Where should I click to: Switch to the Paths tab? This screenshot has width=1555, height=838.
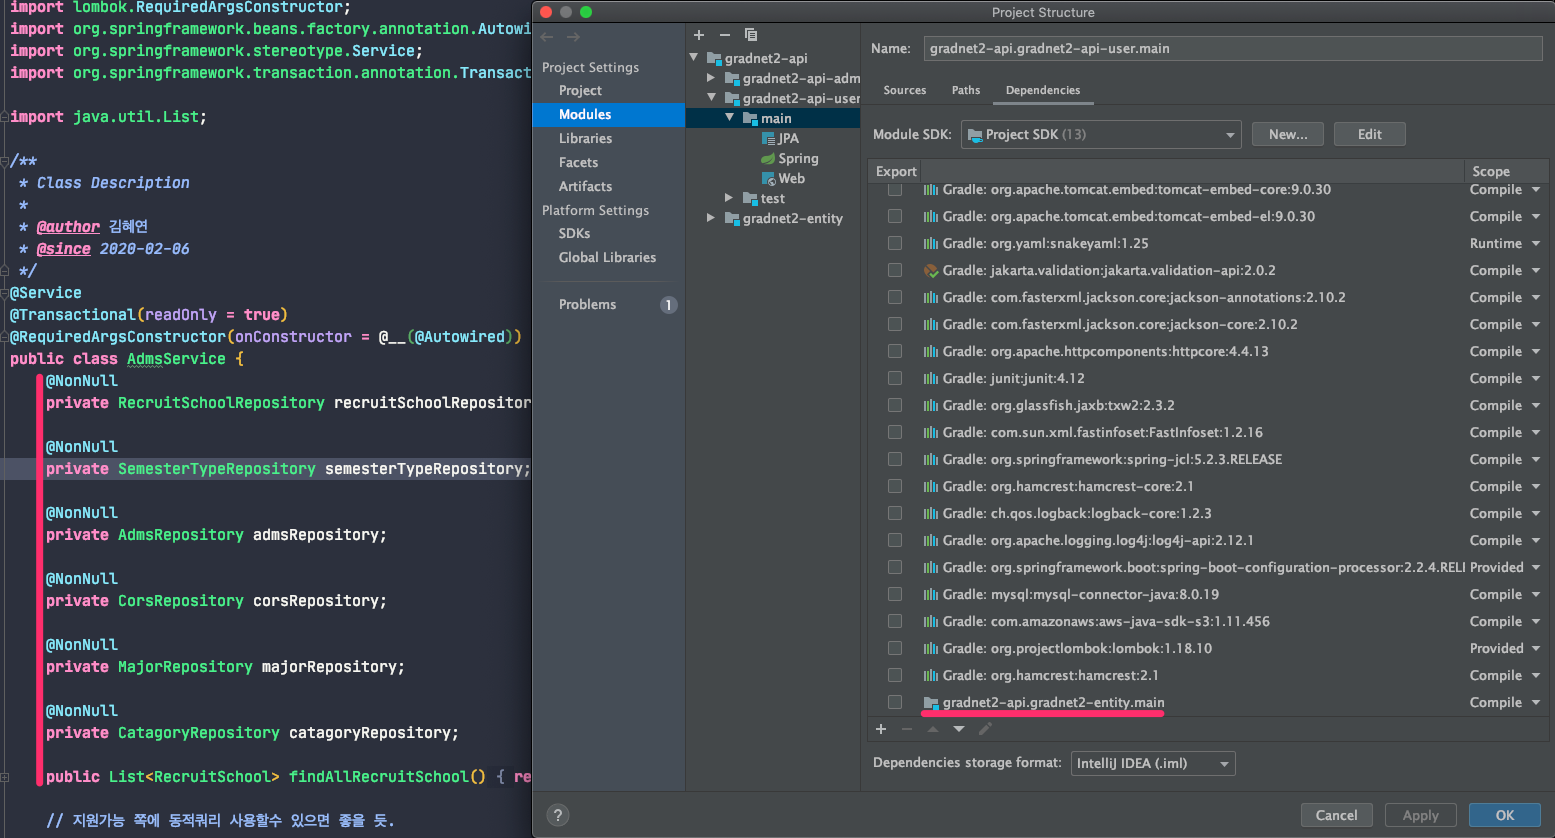[x=966, y=90]
